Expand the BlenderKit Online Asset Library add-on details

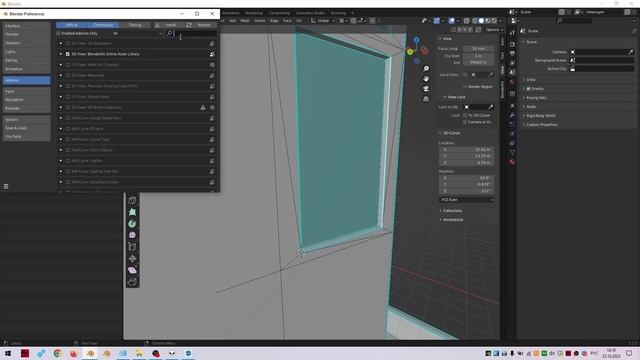(61, 54)
